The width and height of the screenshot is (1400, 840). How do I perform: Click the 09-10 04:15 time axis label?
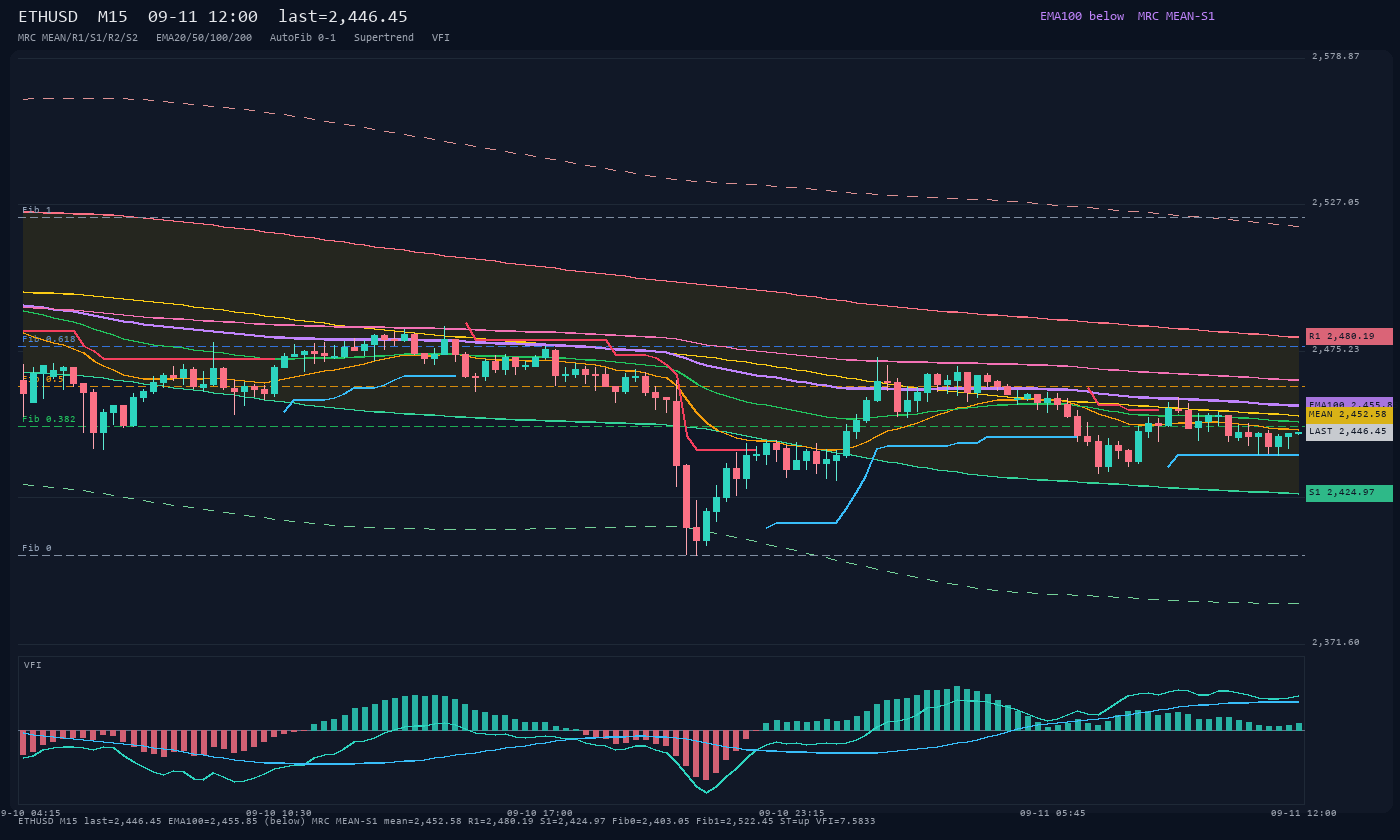point(30,813)
